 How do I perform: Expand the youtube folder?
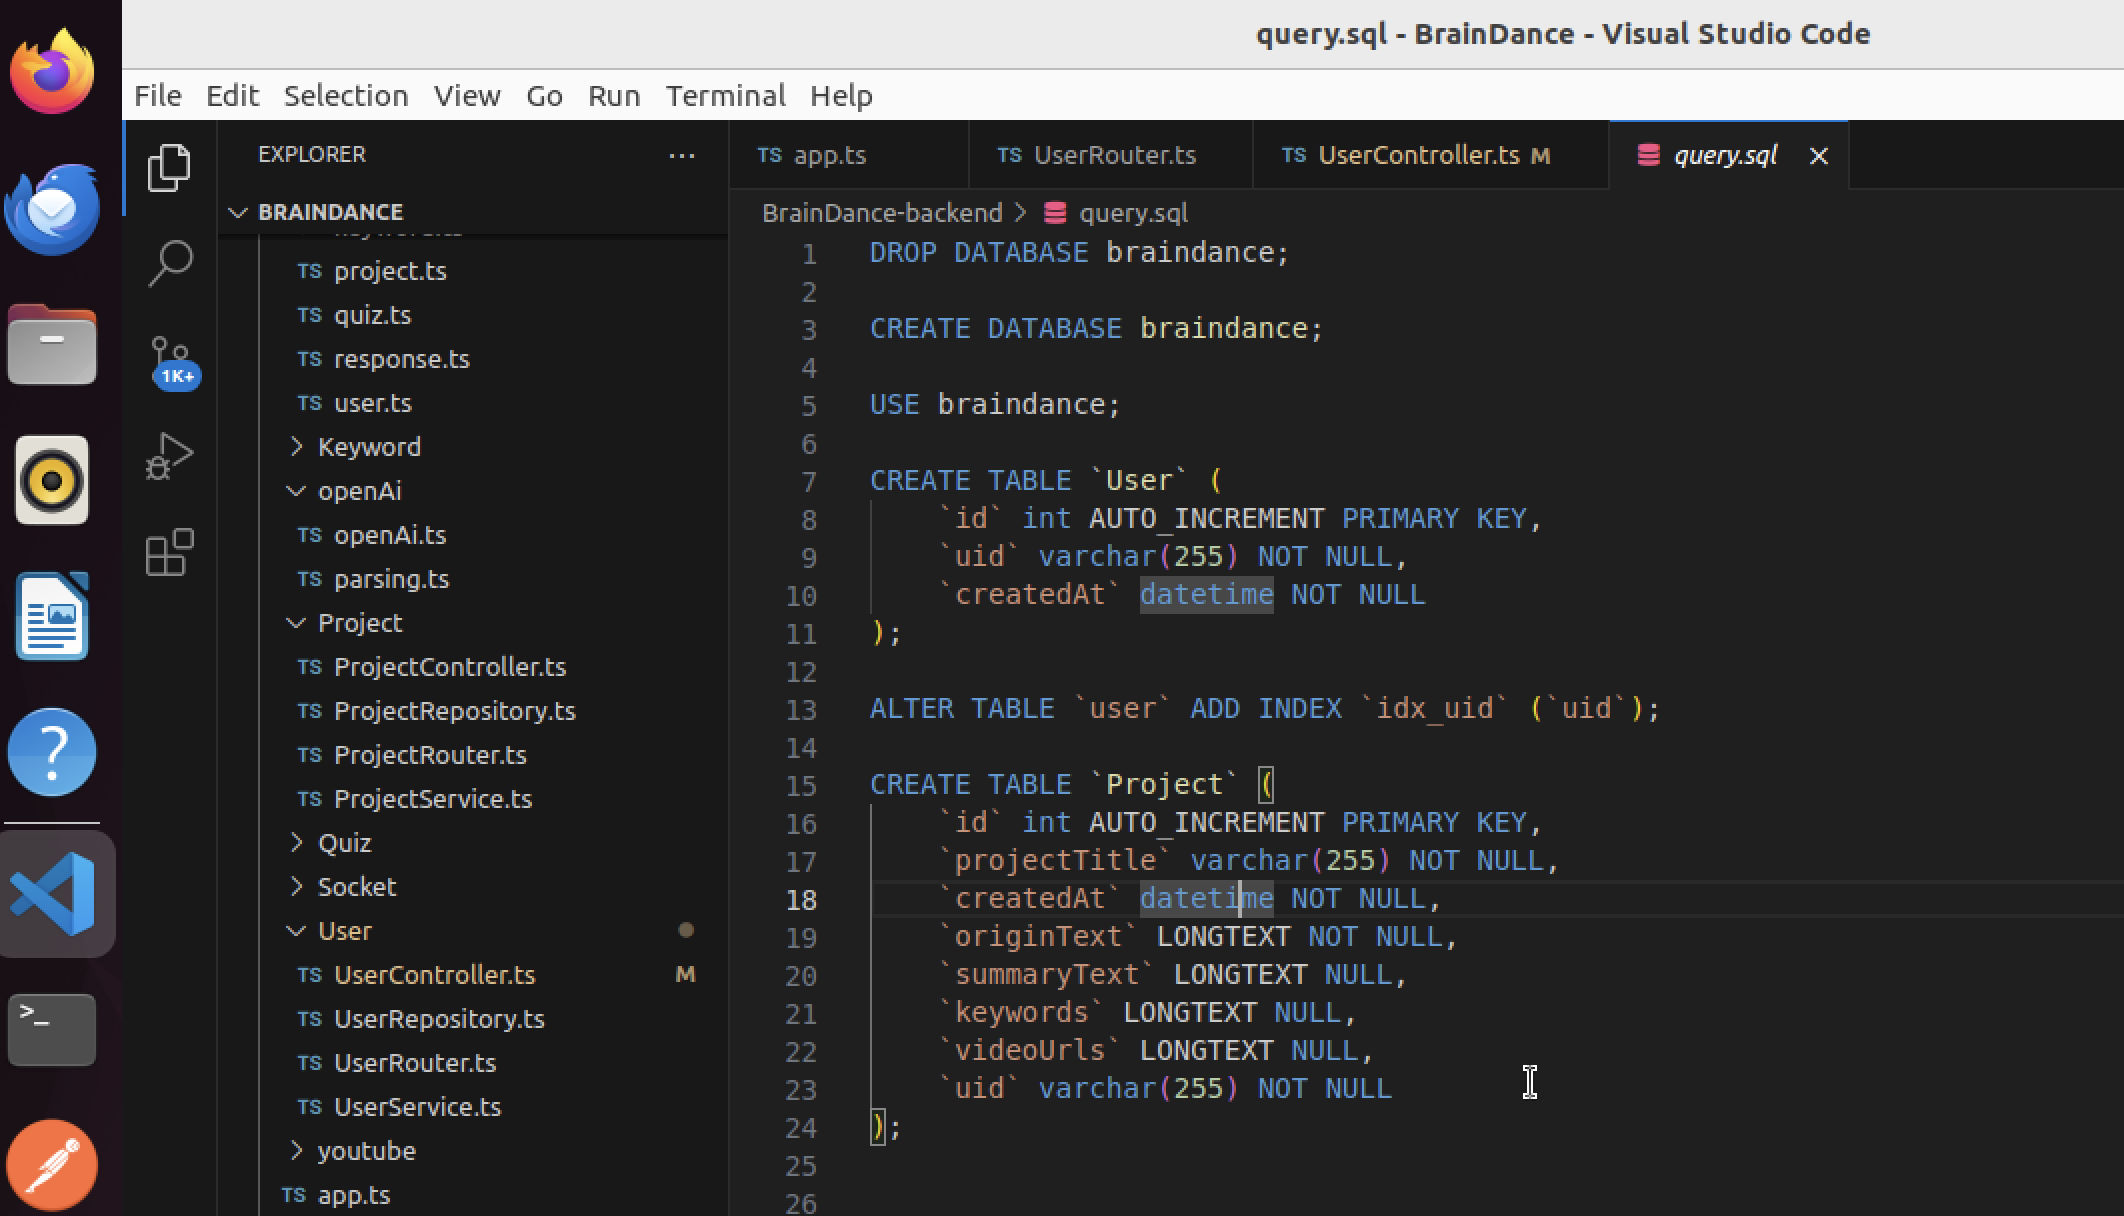296,1151
